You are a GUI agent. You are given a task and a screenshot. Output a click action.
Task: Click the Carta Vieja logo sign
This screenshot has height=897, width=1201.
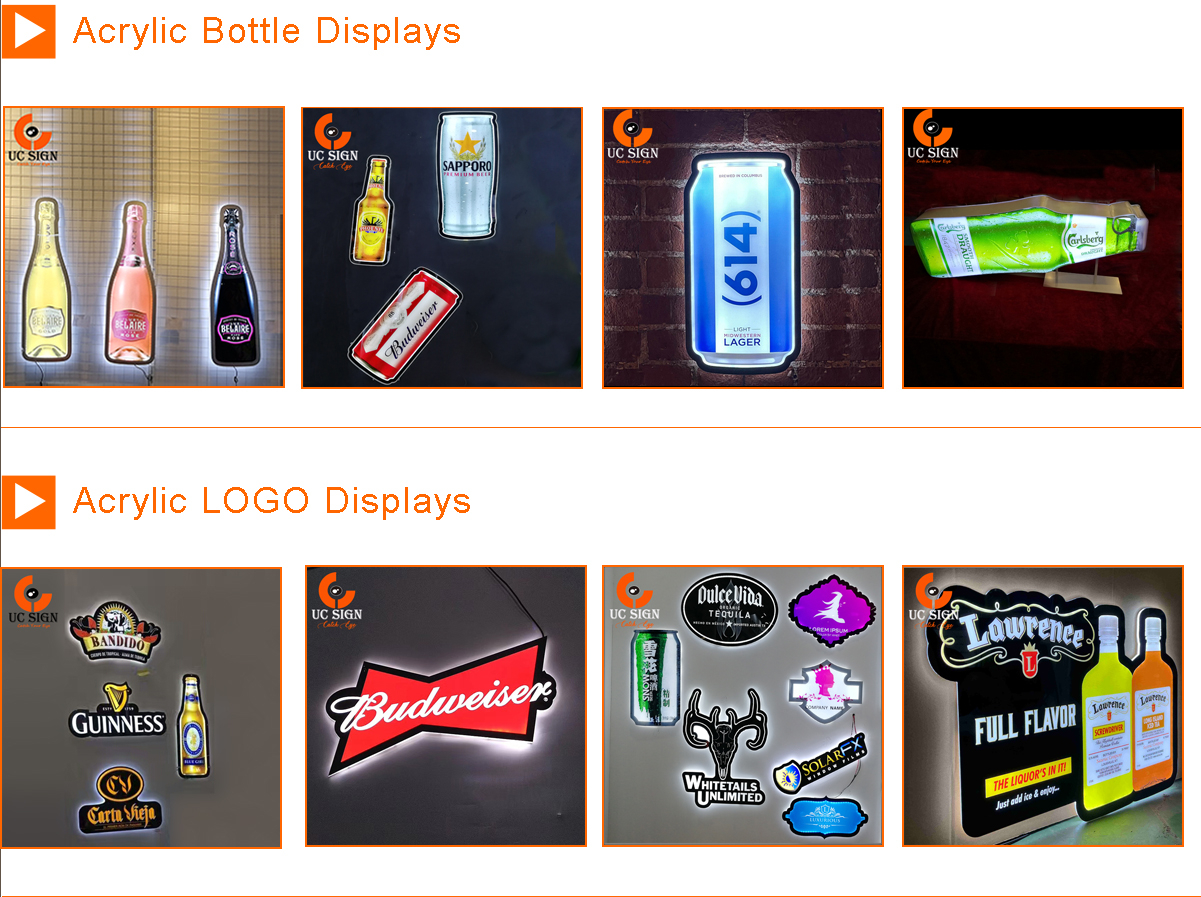pyautogui.click(x=122, y=799)
